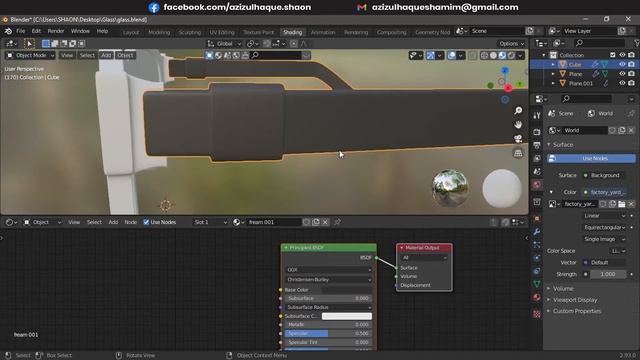640x360 pixels.
Task: Click the pan hand viewport icon
Action: coord(518,124)
